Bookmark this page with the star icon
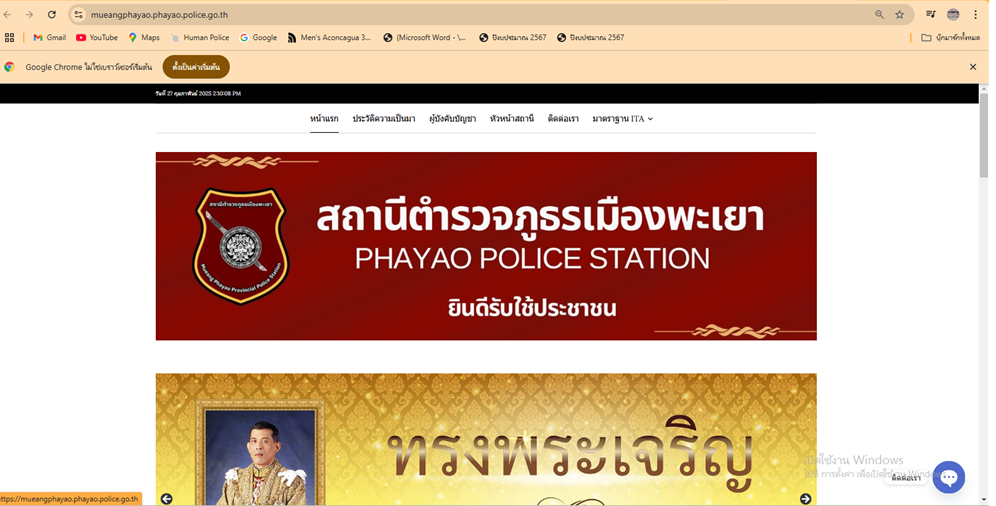Viewport: 996px width, 506px height. tap(899, 15)
